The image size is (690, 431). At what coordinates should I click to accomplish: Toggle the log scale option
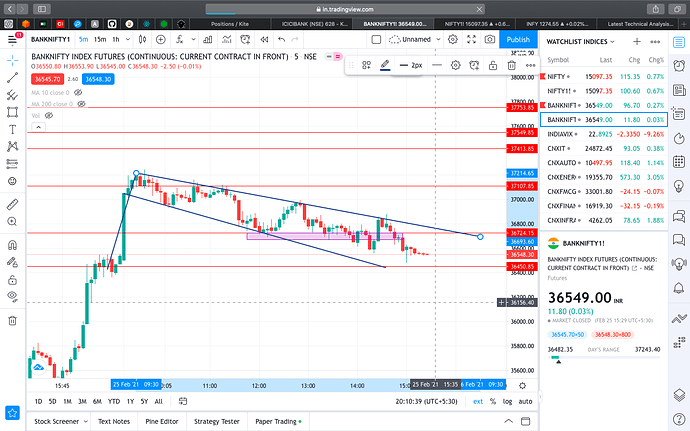[507, 402]
